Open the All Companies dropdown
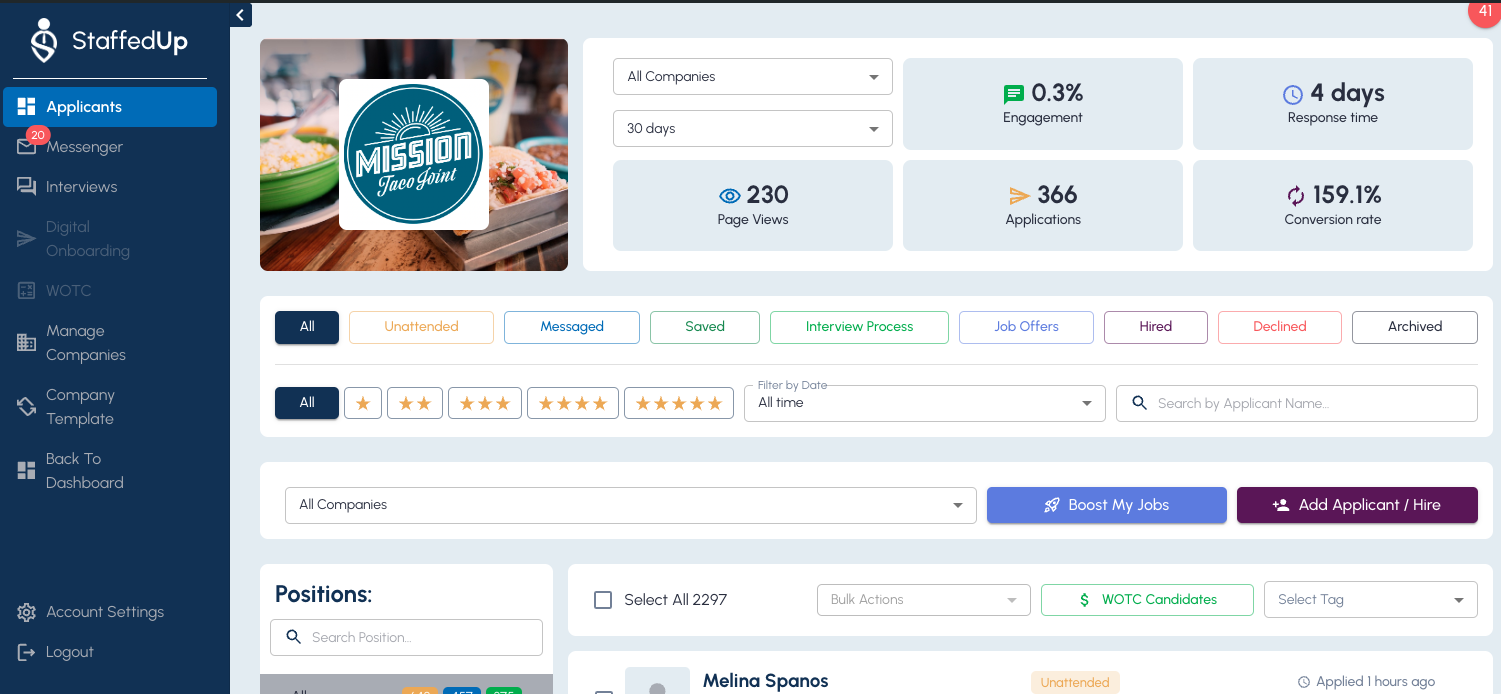 752,76
